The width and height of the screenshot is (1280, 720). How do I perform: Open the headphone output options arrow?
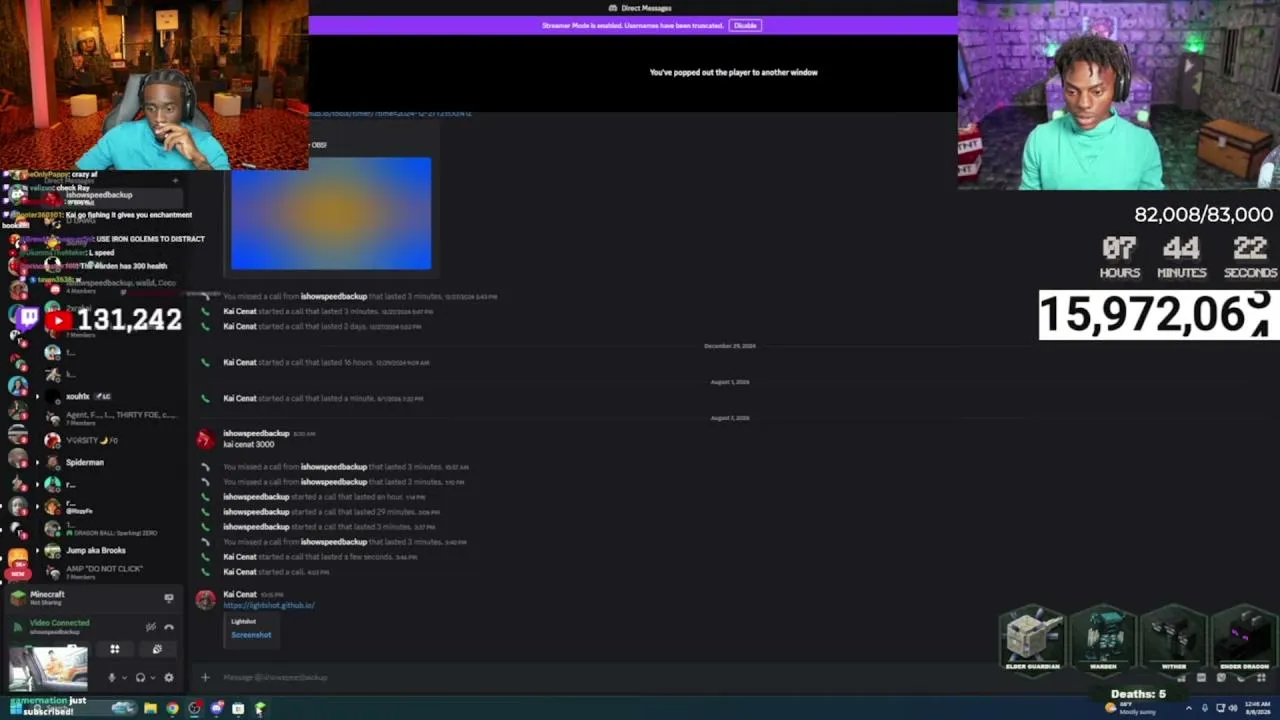(152, 677)
